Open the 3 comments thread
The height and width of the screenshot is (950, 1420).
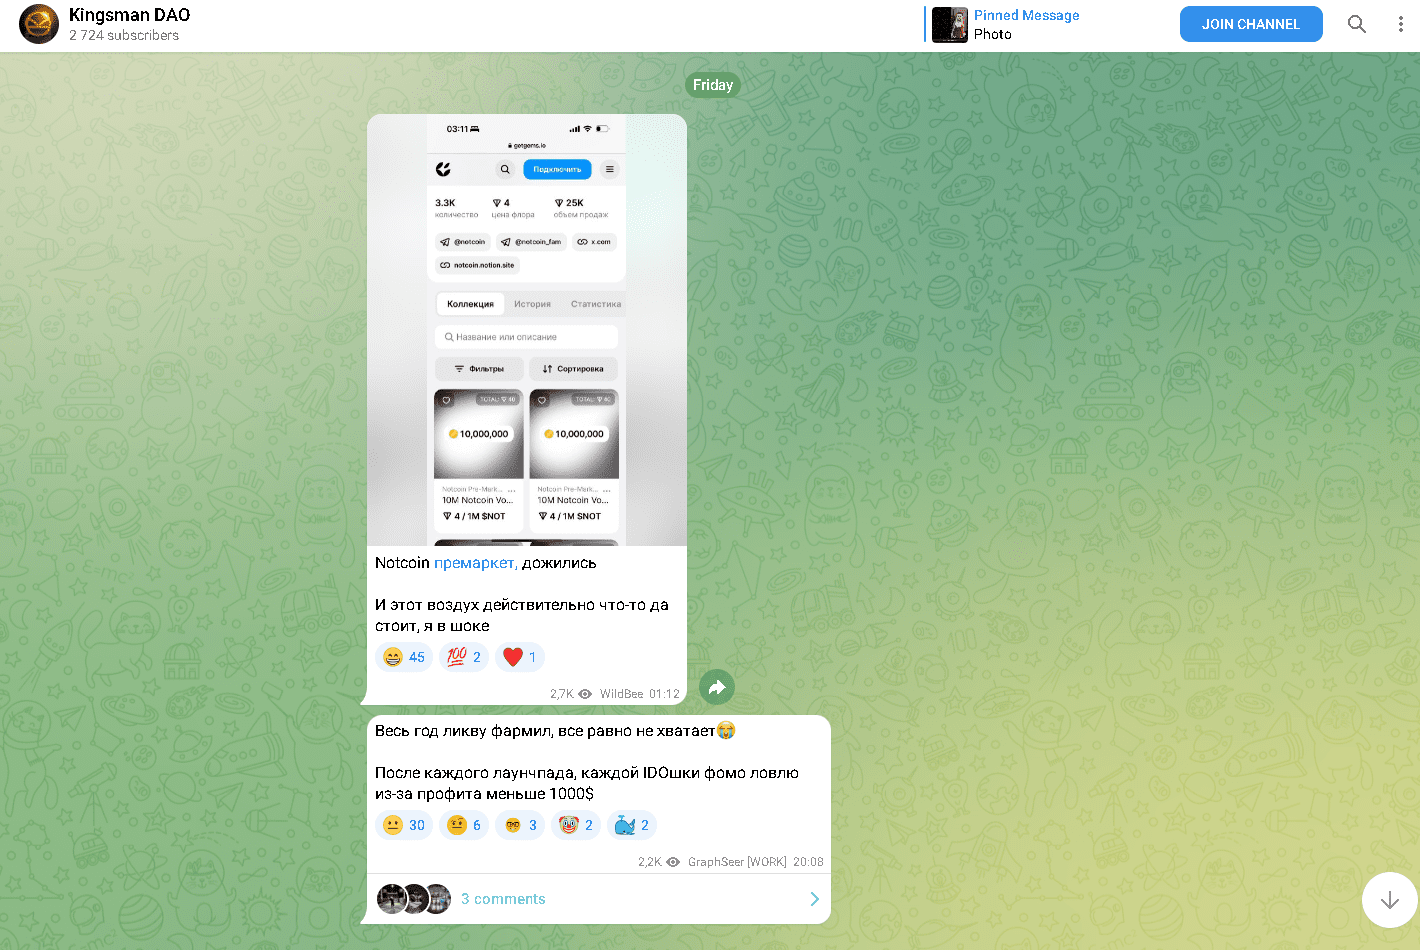(x=598, y=899)
